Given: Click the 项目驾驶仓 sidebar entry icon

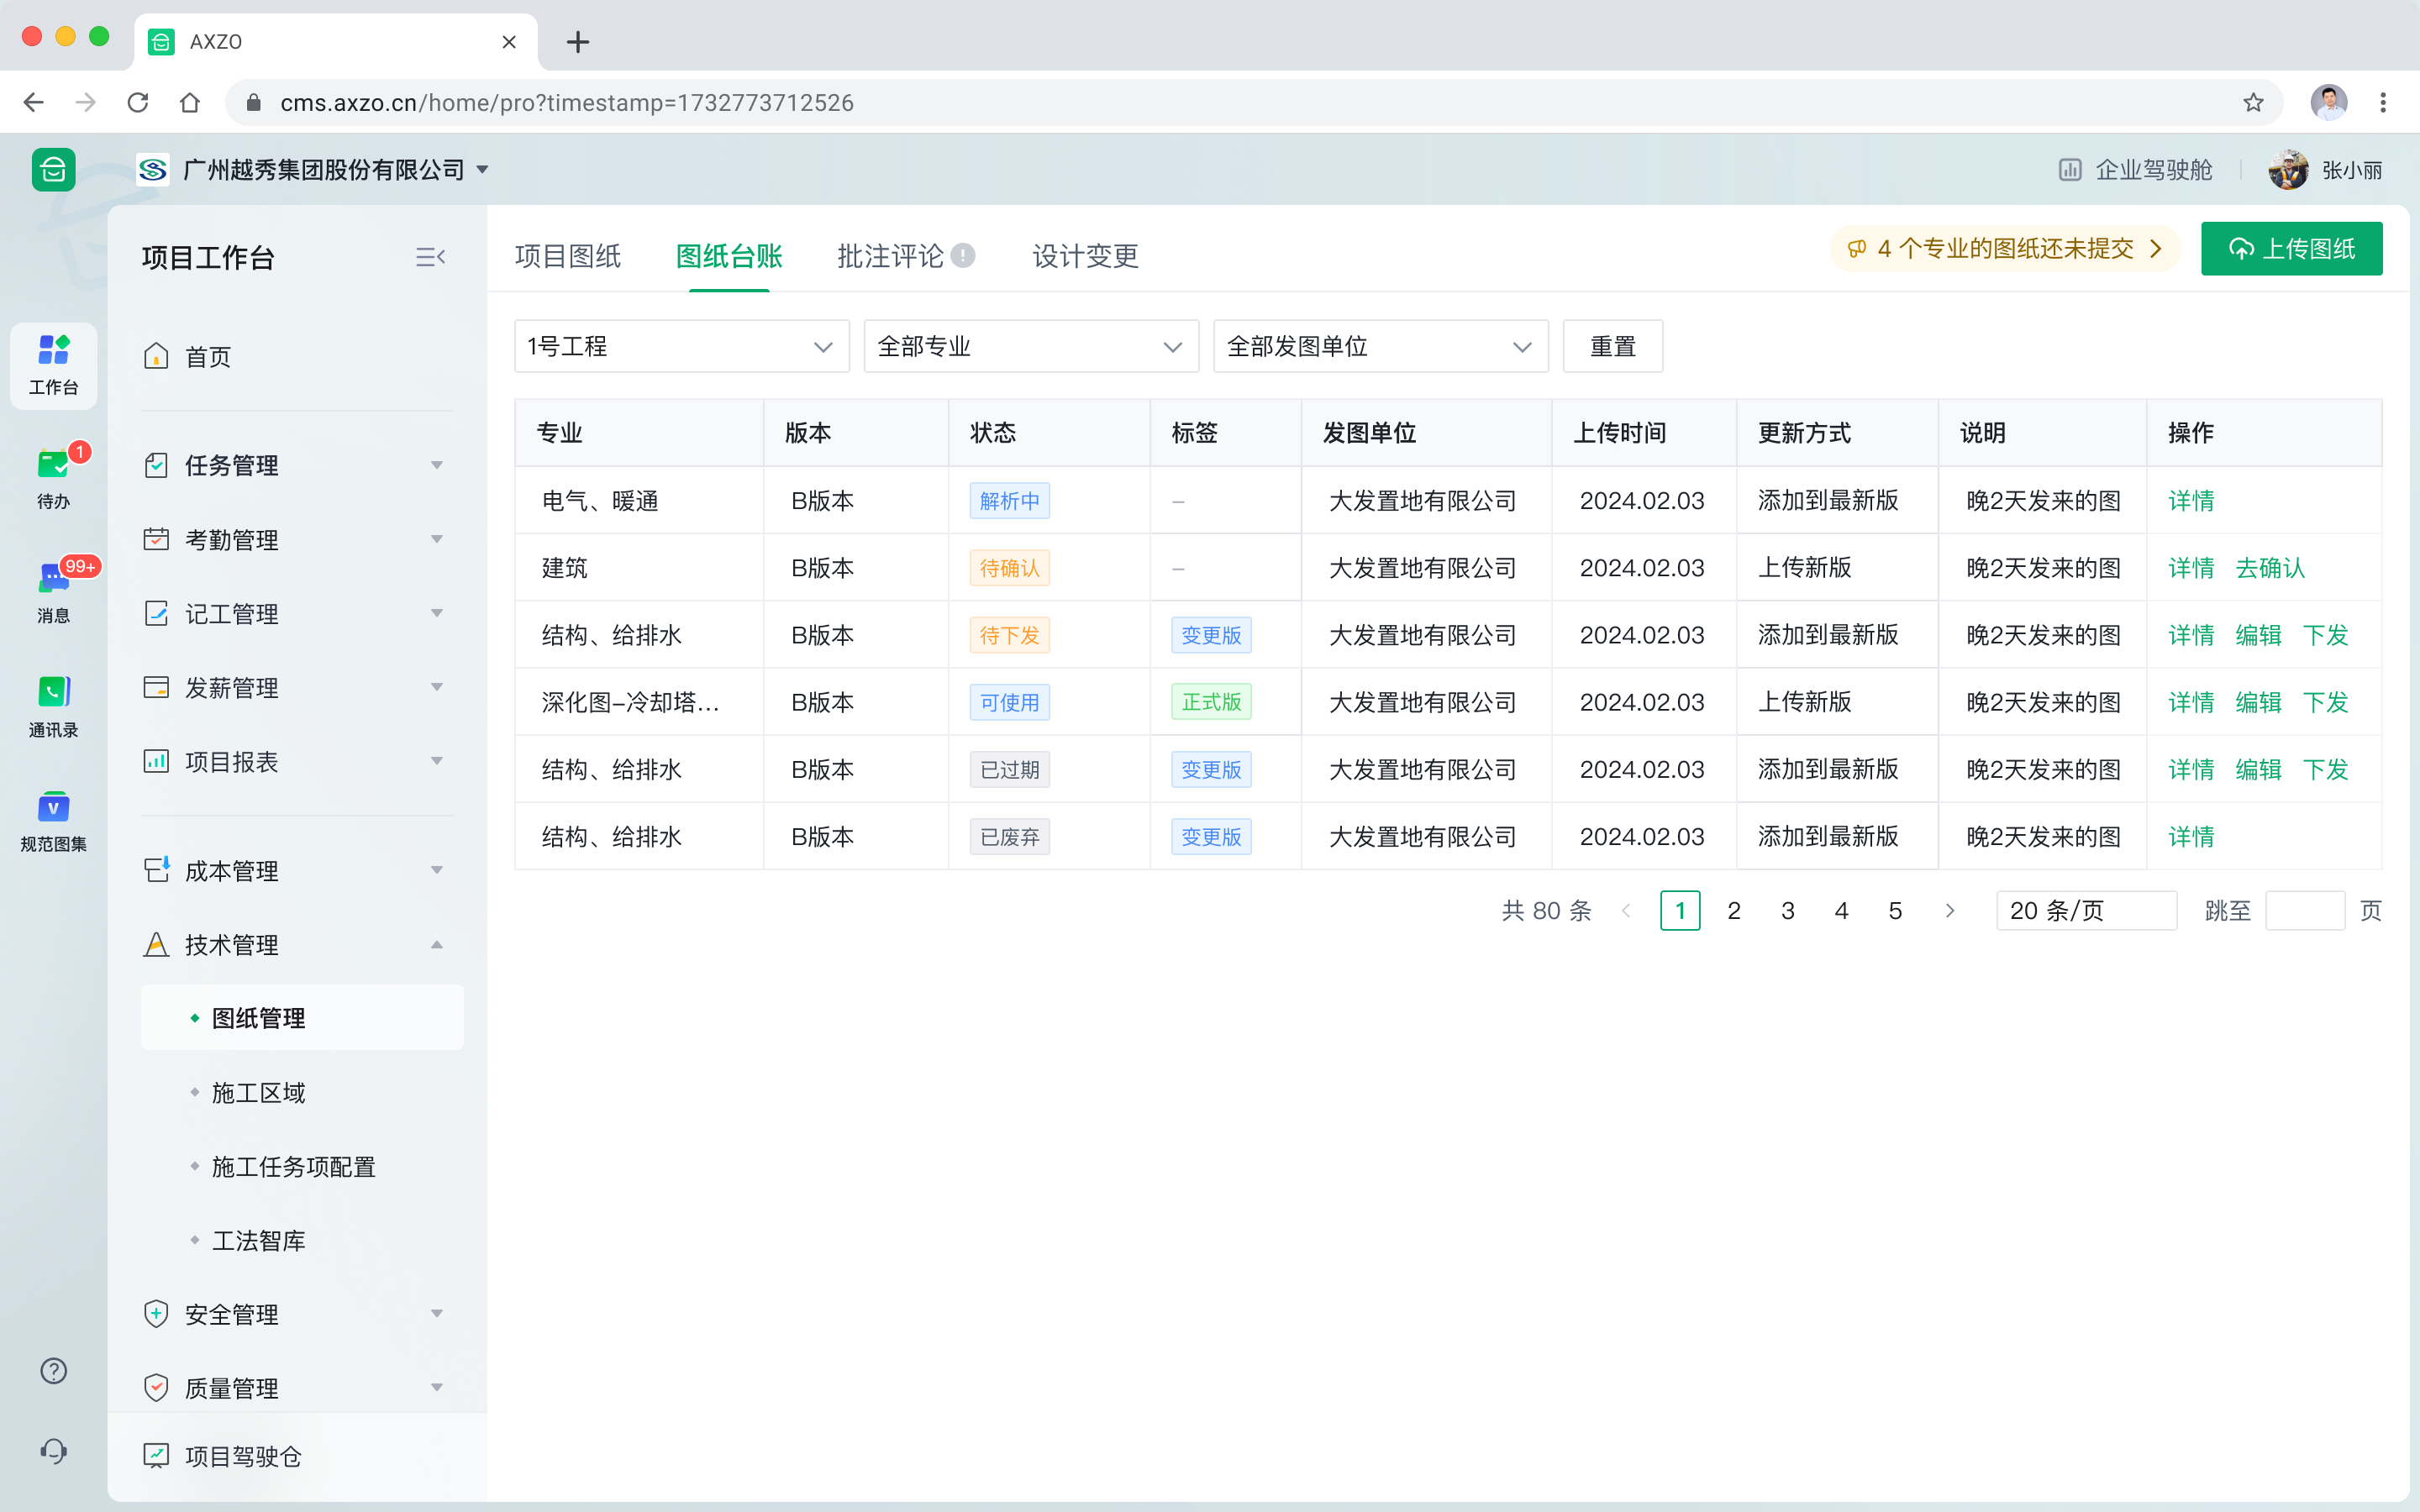Looking at the screenshot, I should [156, 1456].
